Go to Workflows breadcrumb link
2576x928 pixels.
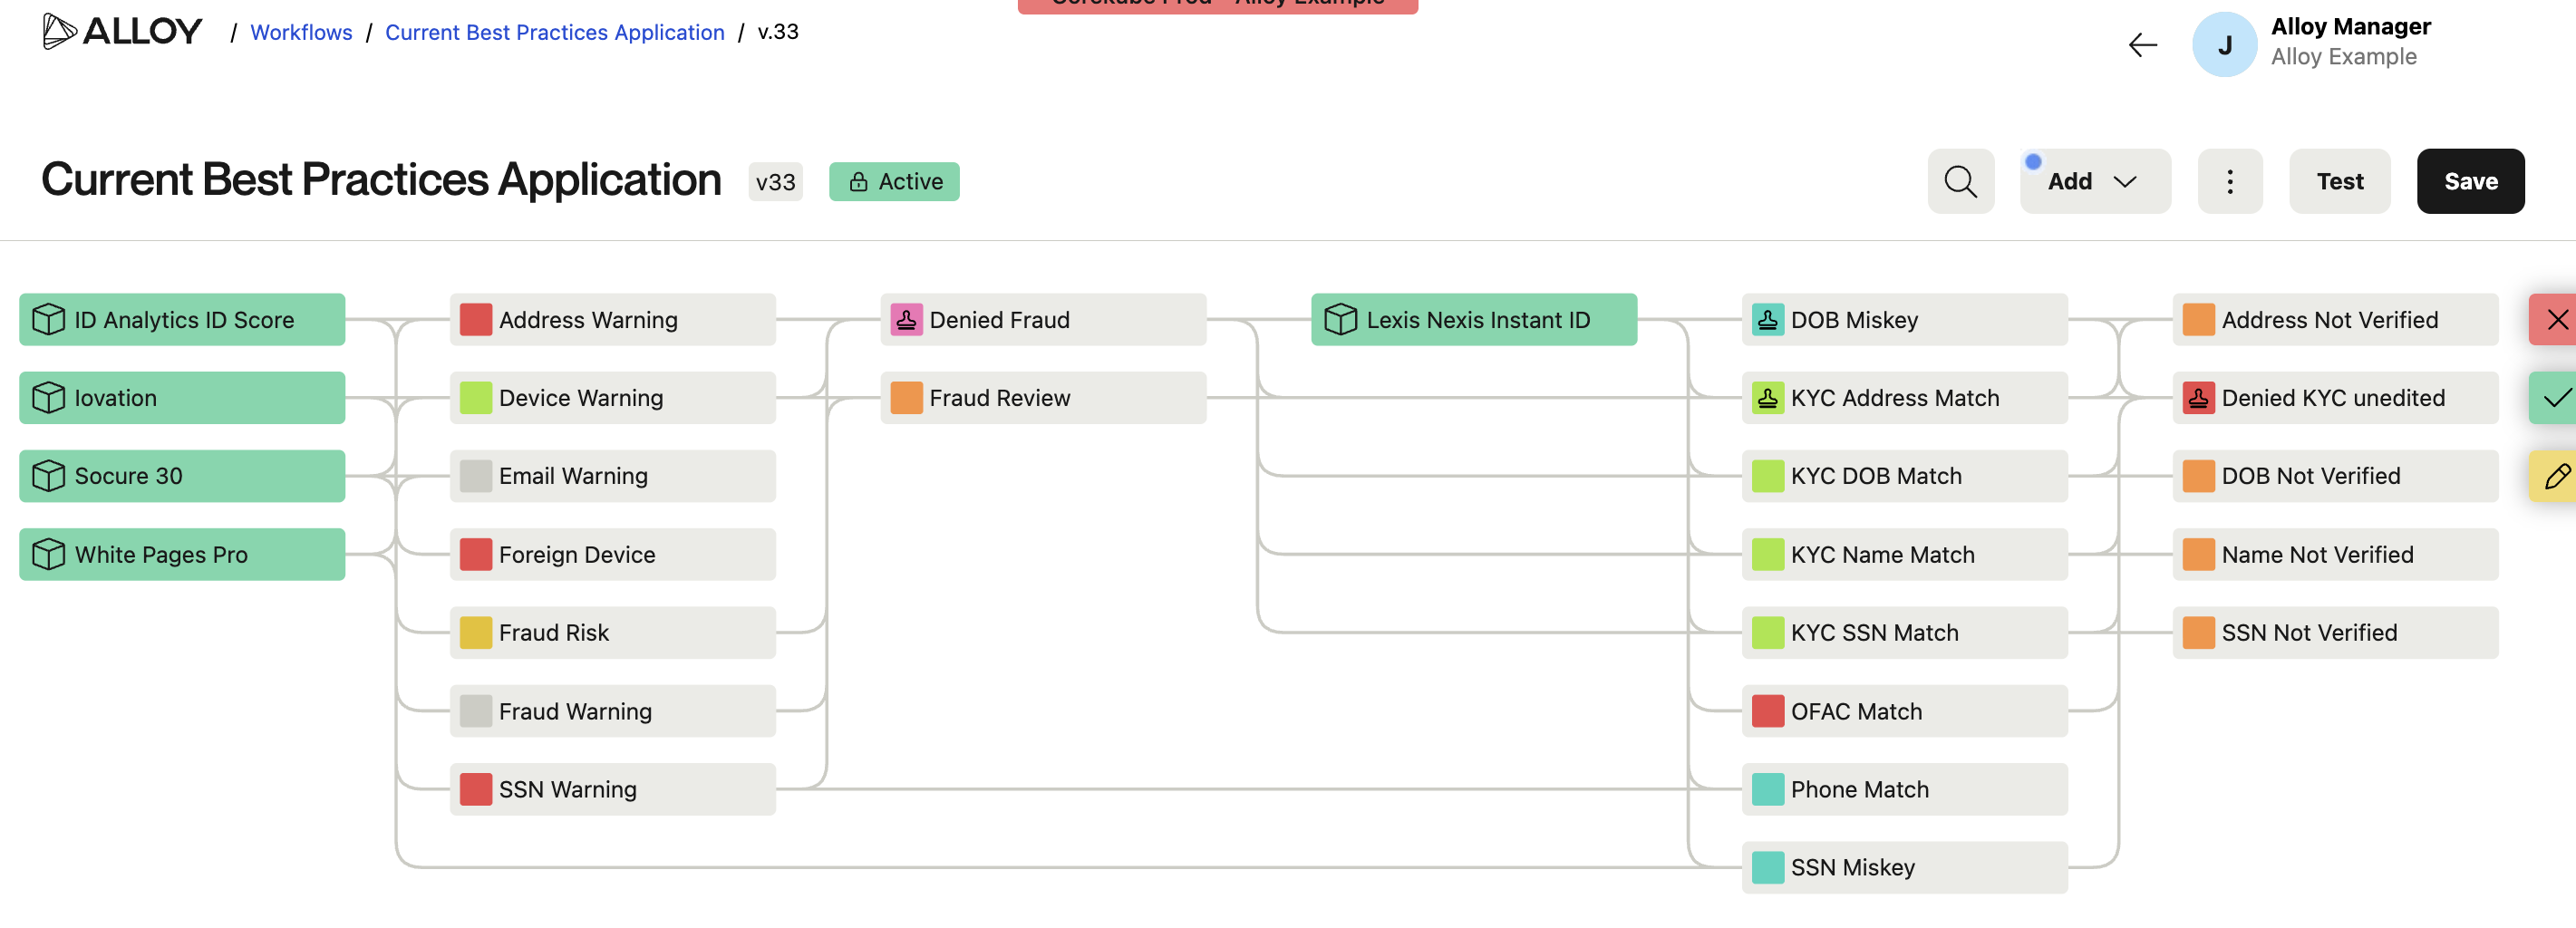(301, 32)
